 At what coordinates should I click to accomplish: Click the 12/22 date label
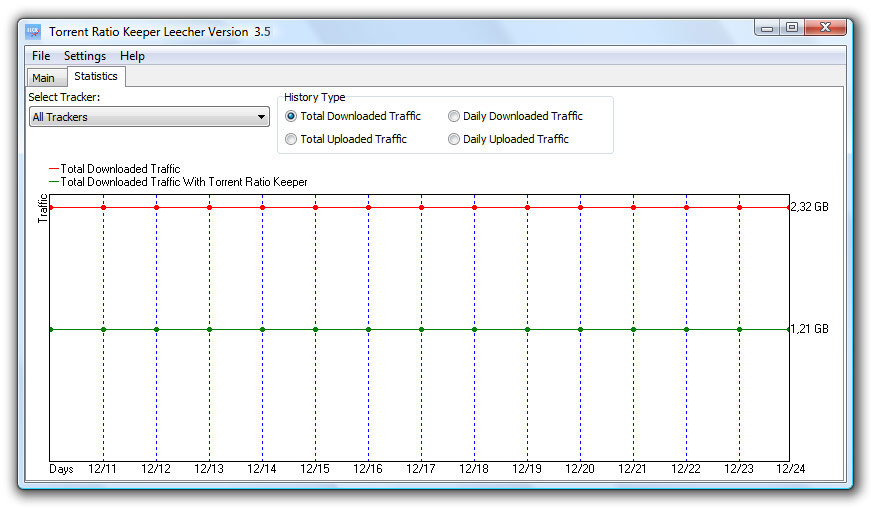click(685, 469)
